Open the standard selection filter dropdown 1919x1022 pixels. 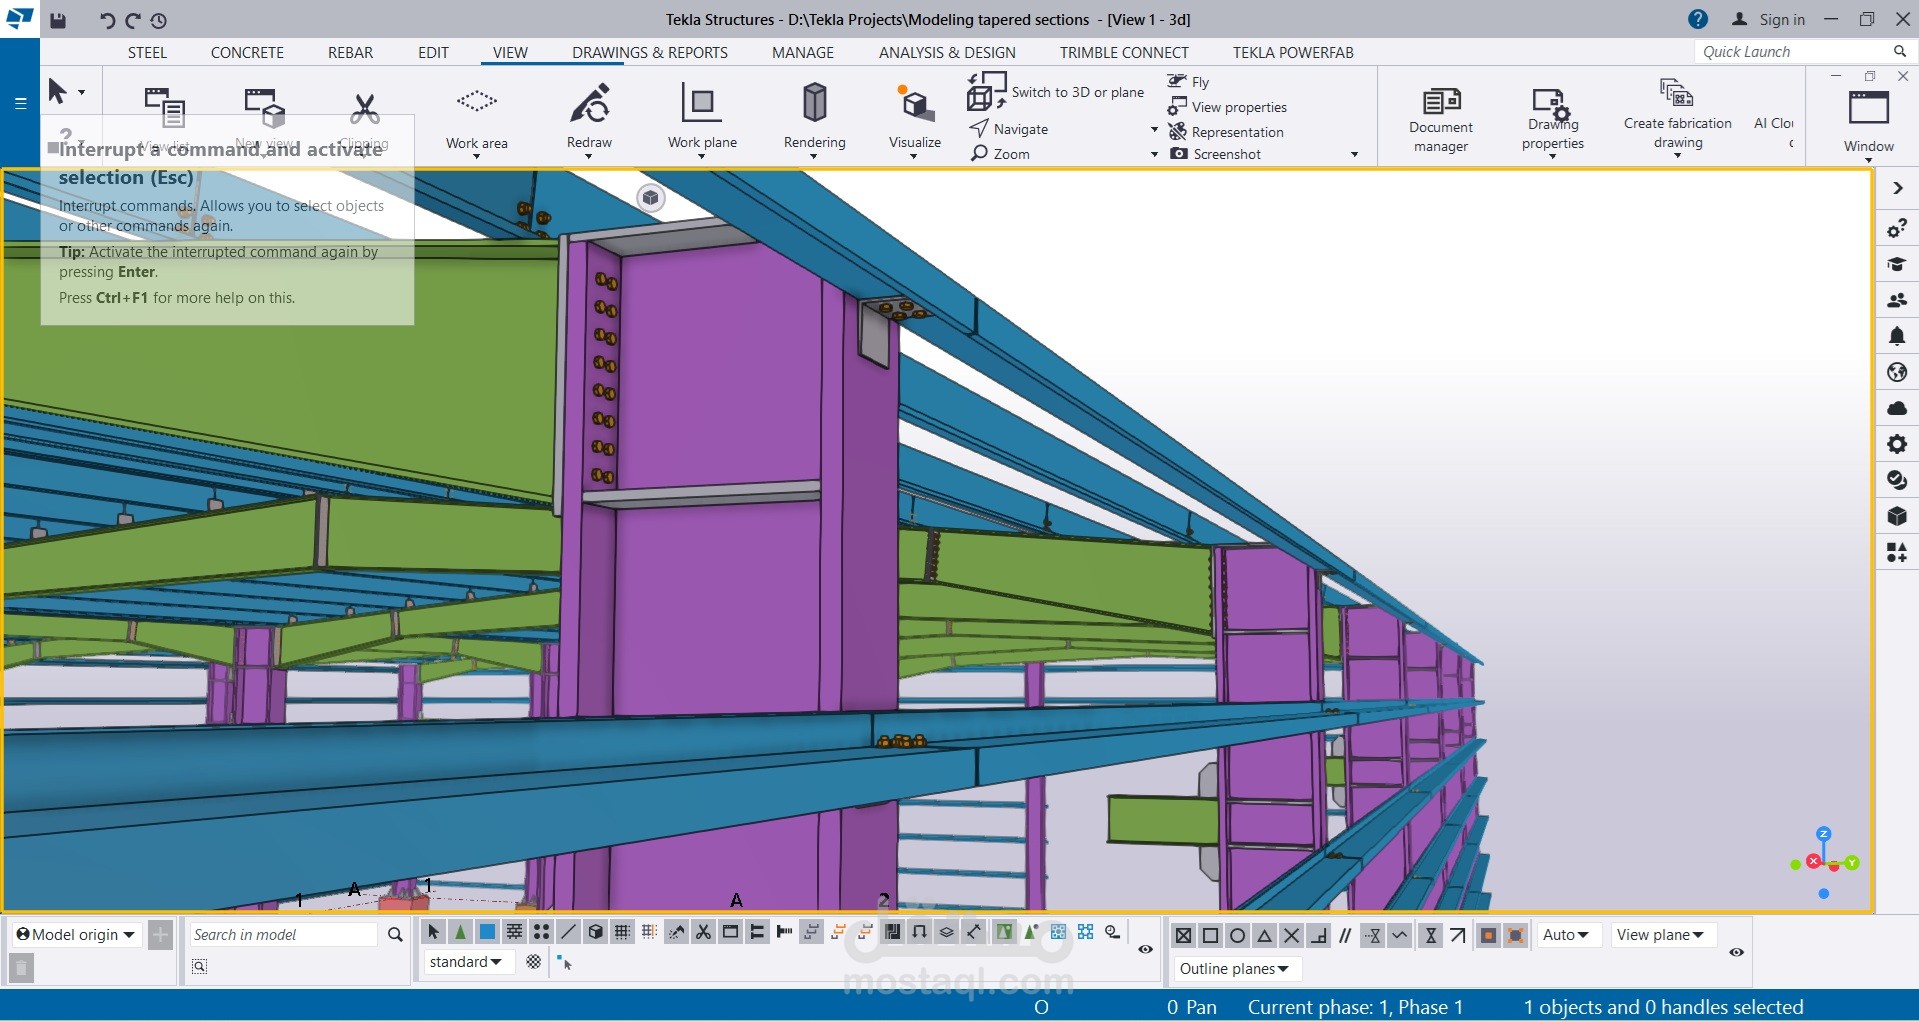pos(468,962)
